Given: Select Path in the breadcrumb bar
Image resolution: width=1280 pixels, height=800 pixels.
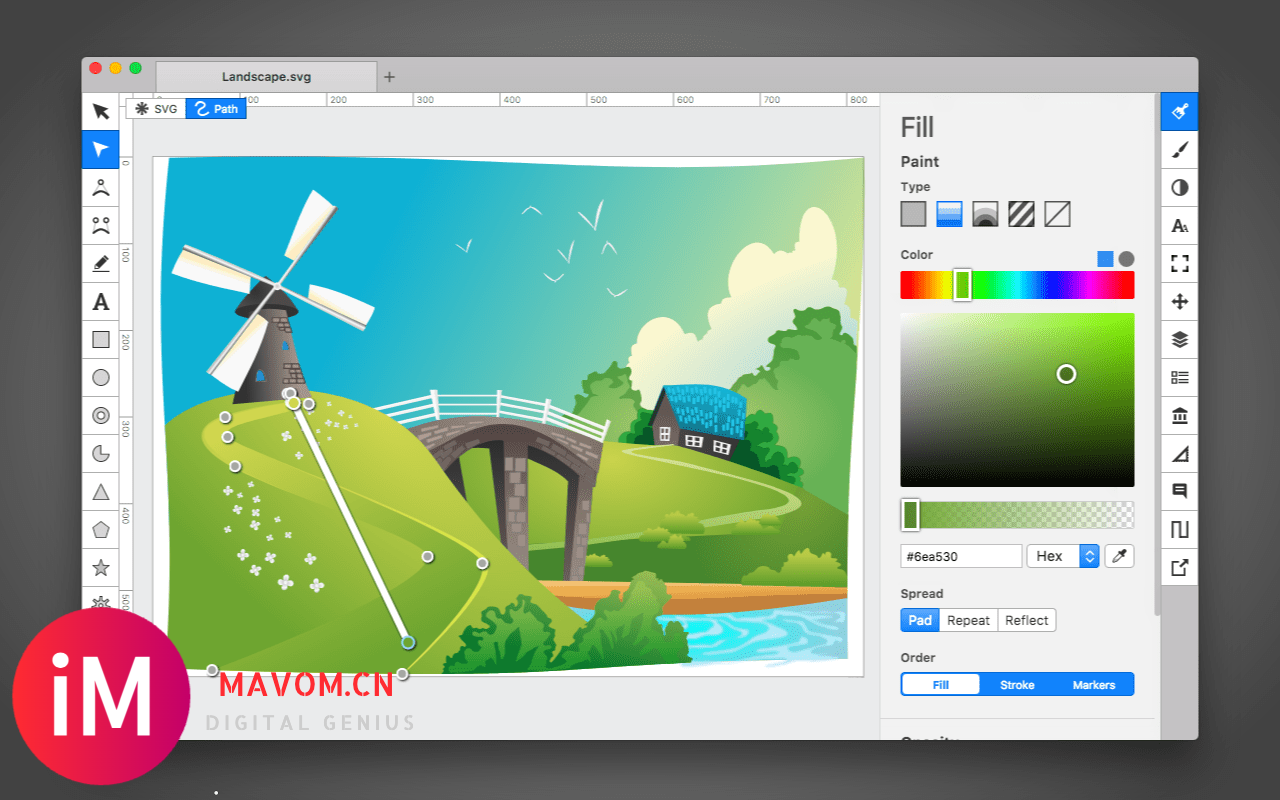Looking at the screenshot, I should click(216, 108).
